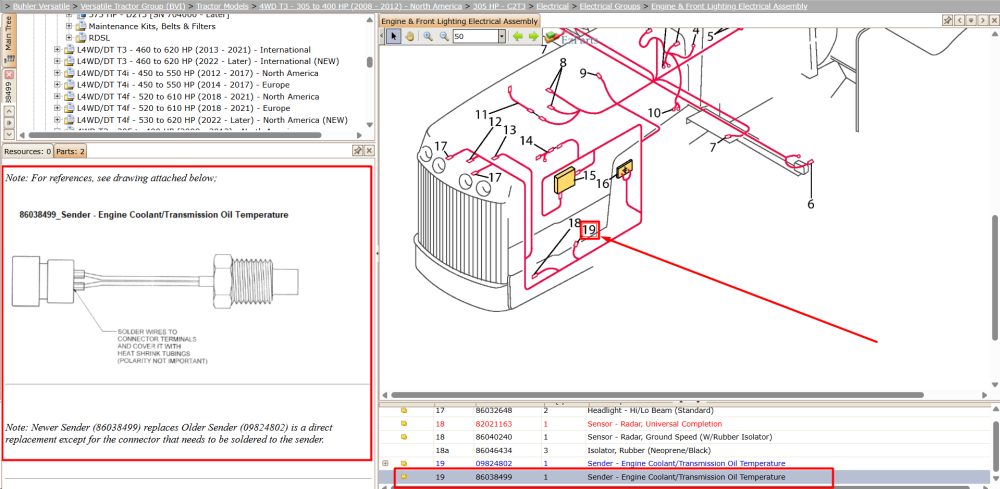1000x489 pixels.
Task: Show next tab in diagram panel header
Action: [x=982, y=20]
